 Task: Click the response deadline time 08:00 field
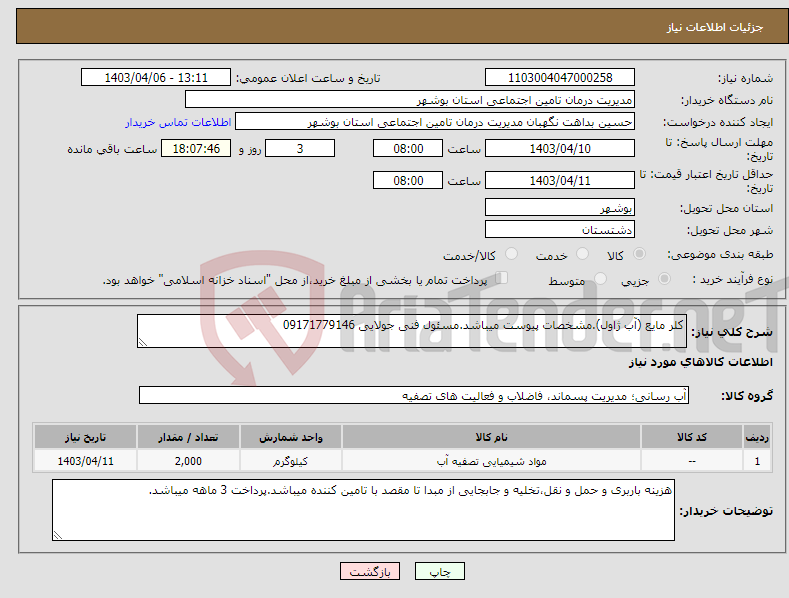coord(408,148)
